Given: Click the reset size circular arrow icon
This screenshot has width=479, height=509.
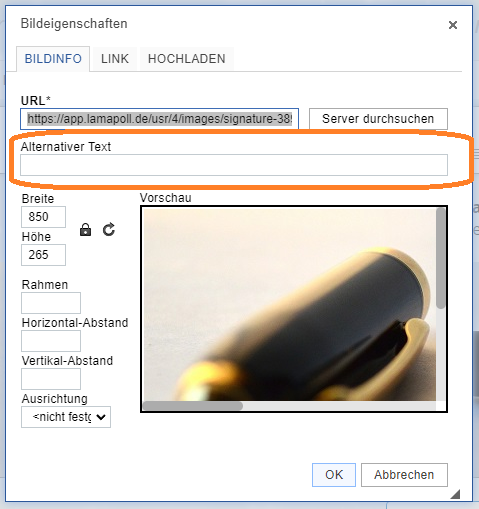Looking at the screenshot, I should coord(109,230).
